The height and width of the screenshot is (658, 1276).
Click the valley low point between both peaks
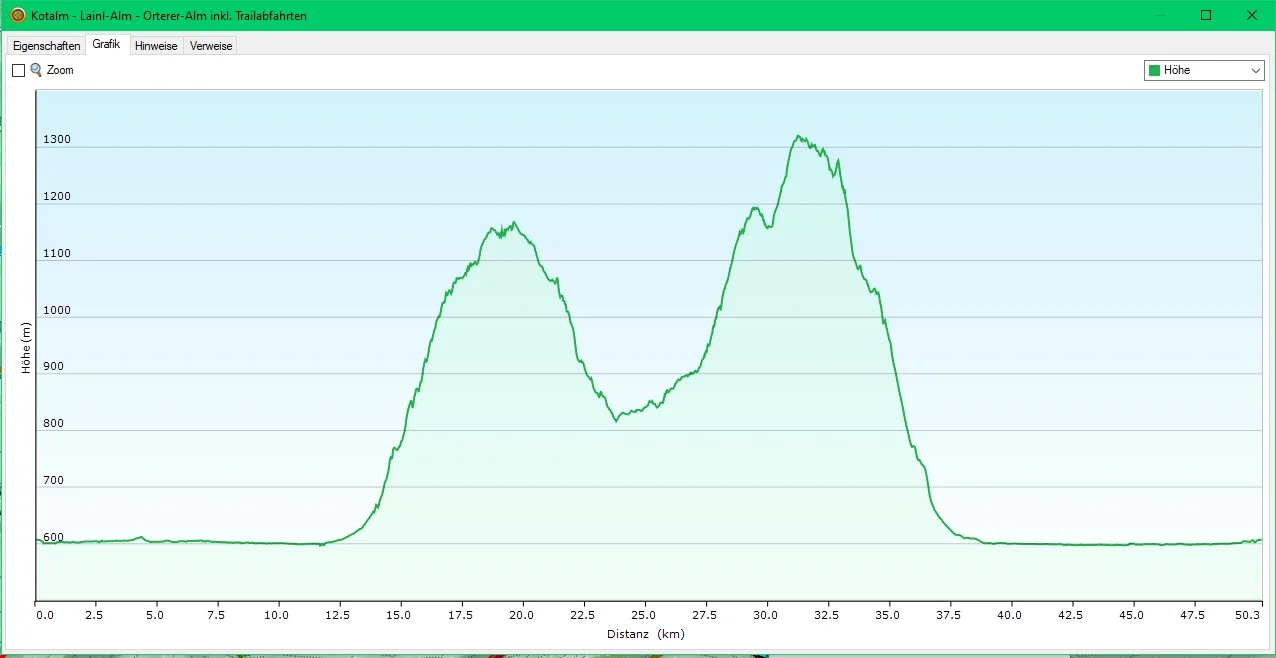coord(616,421)
